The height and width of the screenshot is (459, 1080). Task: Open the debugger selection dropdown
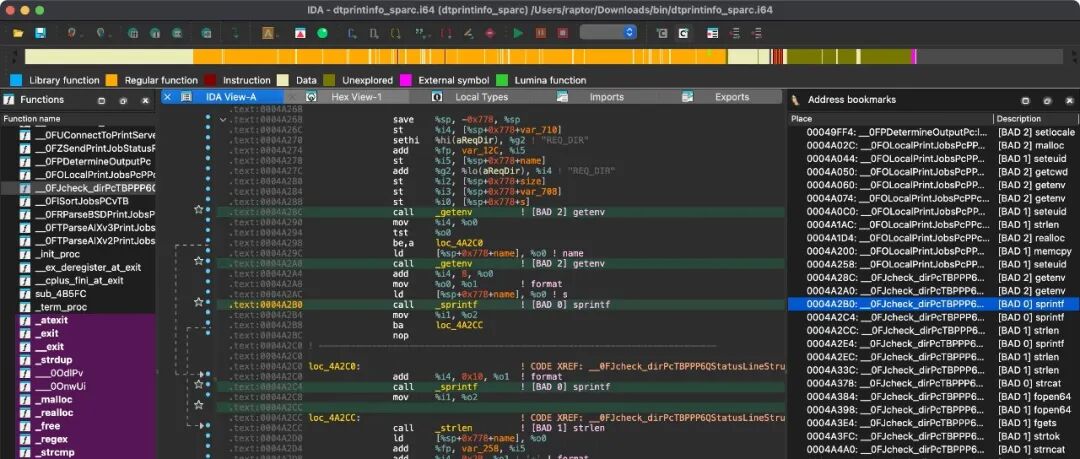click(608, 32)
